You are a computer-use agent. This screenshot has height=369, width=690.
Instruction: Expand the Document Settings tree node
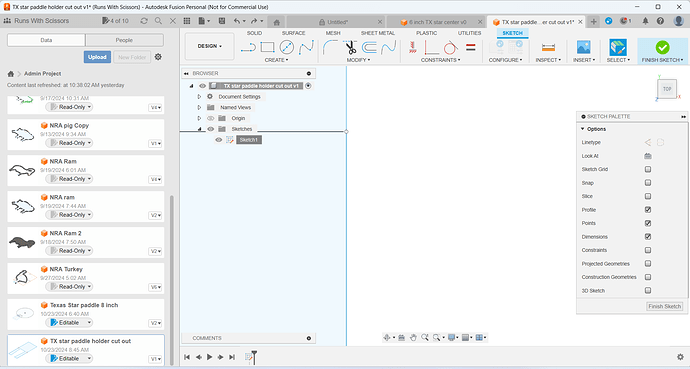point(199,97)
